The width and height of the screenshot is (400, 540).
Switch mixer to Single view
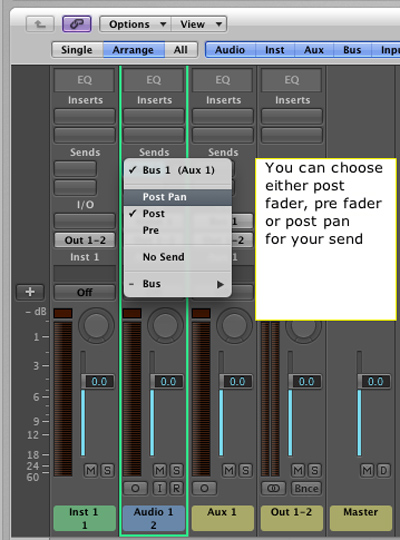click(x=77, y=50)
